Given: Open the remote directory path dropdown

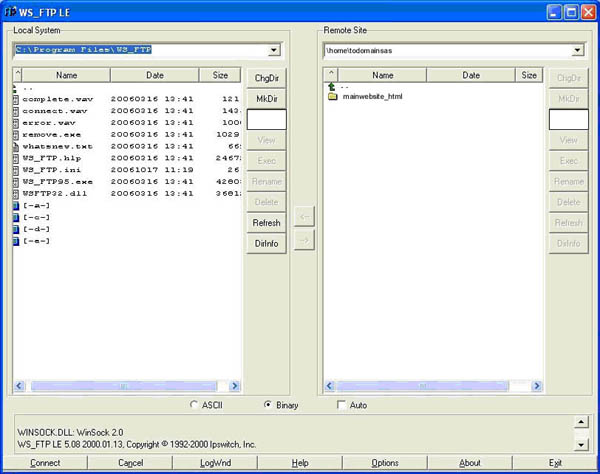Looking at the screenshot, I should 577,50.
